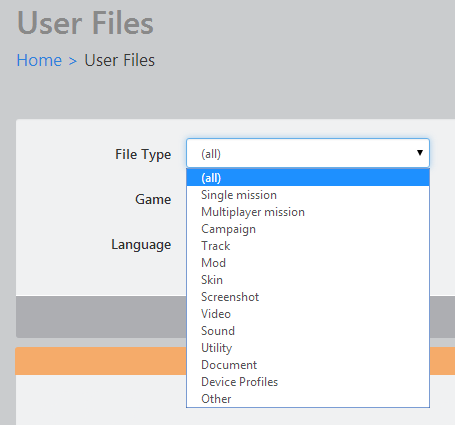Image resolution: width=455 pixels, height=425 pixels.
Task: Select Multiplayer mission file type
Action: [308, 212]
